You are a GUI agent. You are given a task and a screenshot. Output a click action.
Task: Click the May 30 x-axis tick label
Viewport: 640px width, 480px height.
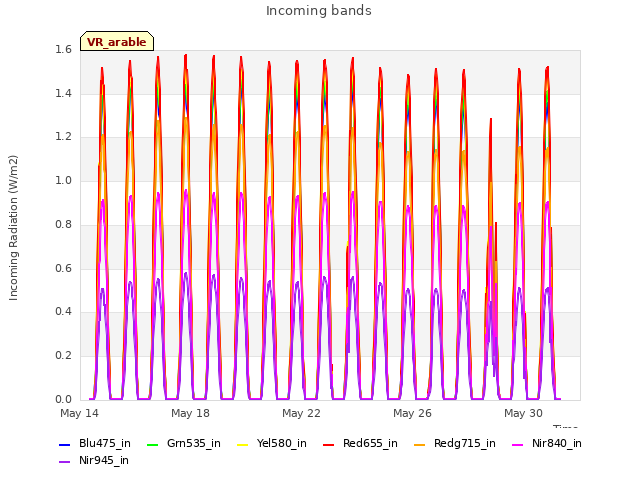[x=523, y=413]
